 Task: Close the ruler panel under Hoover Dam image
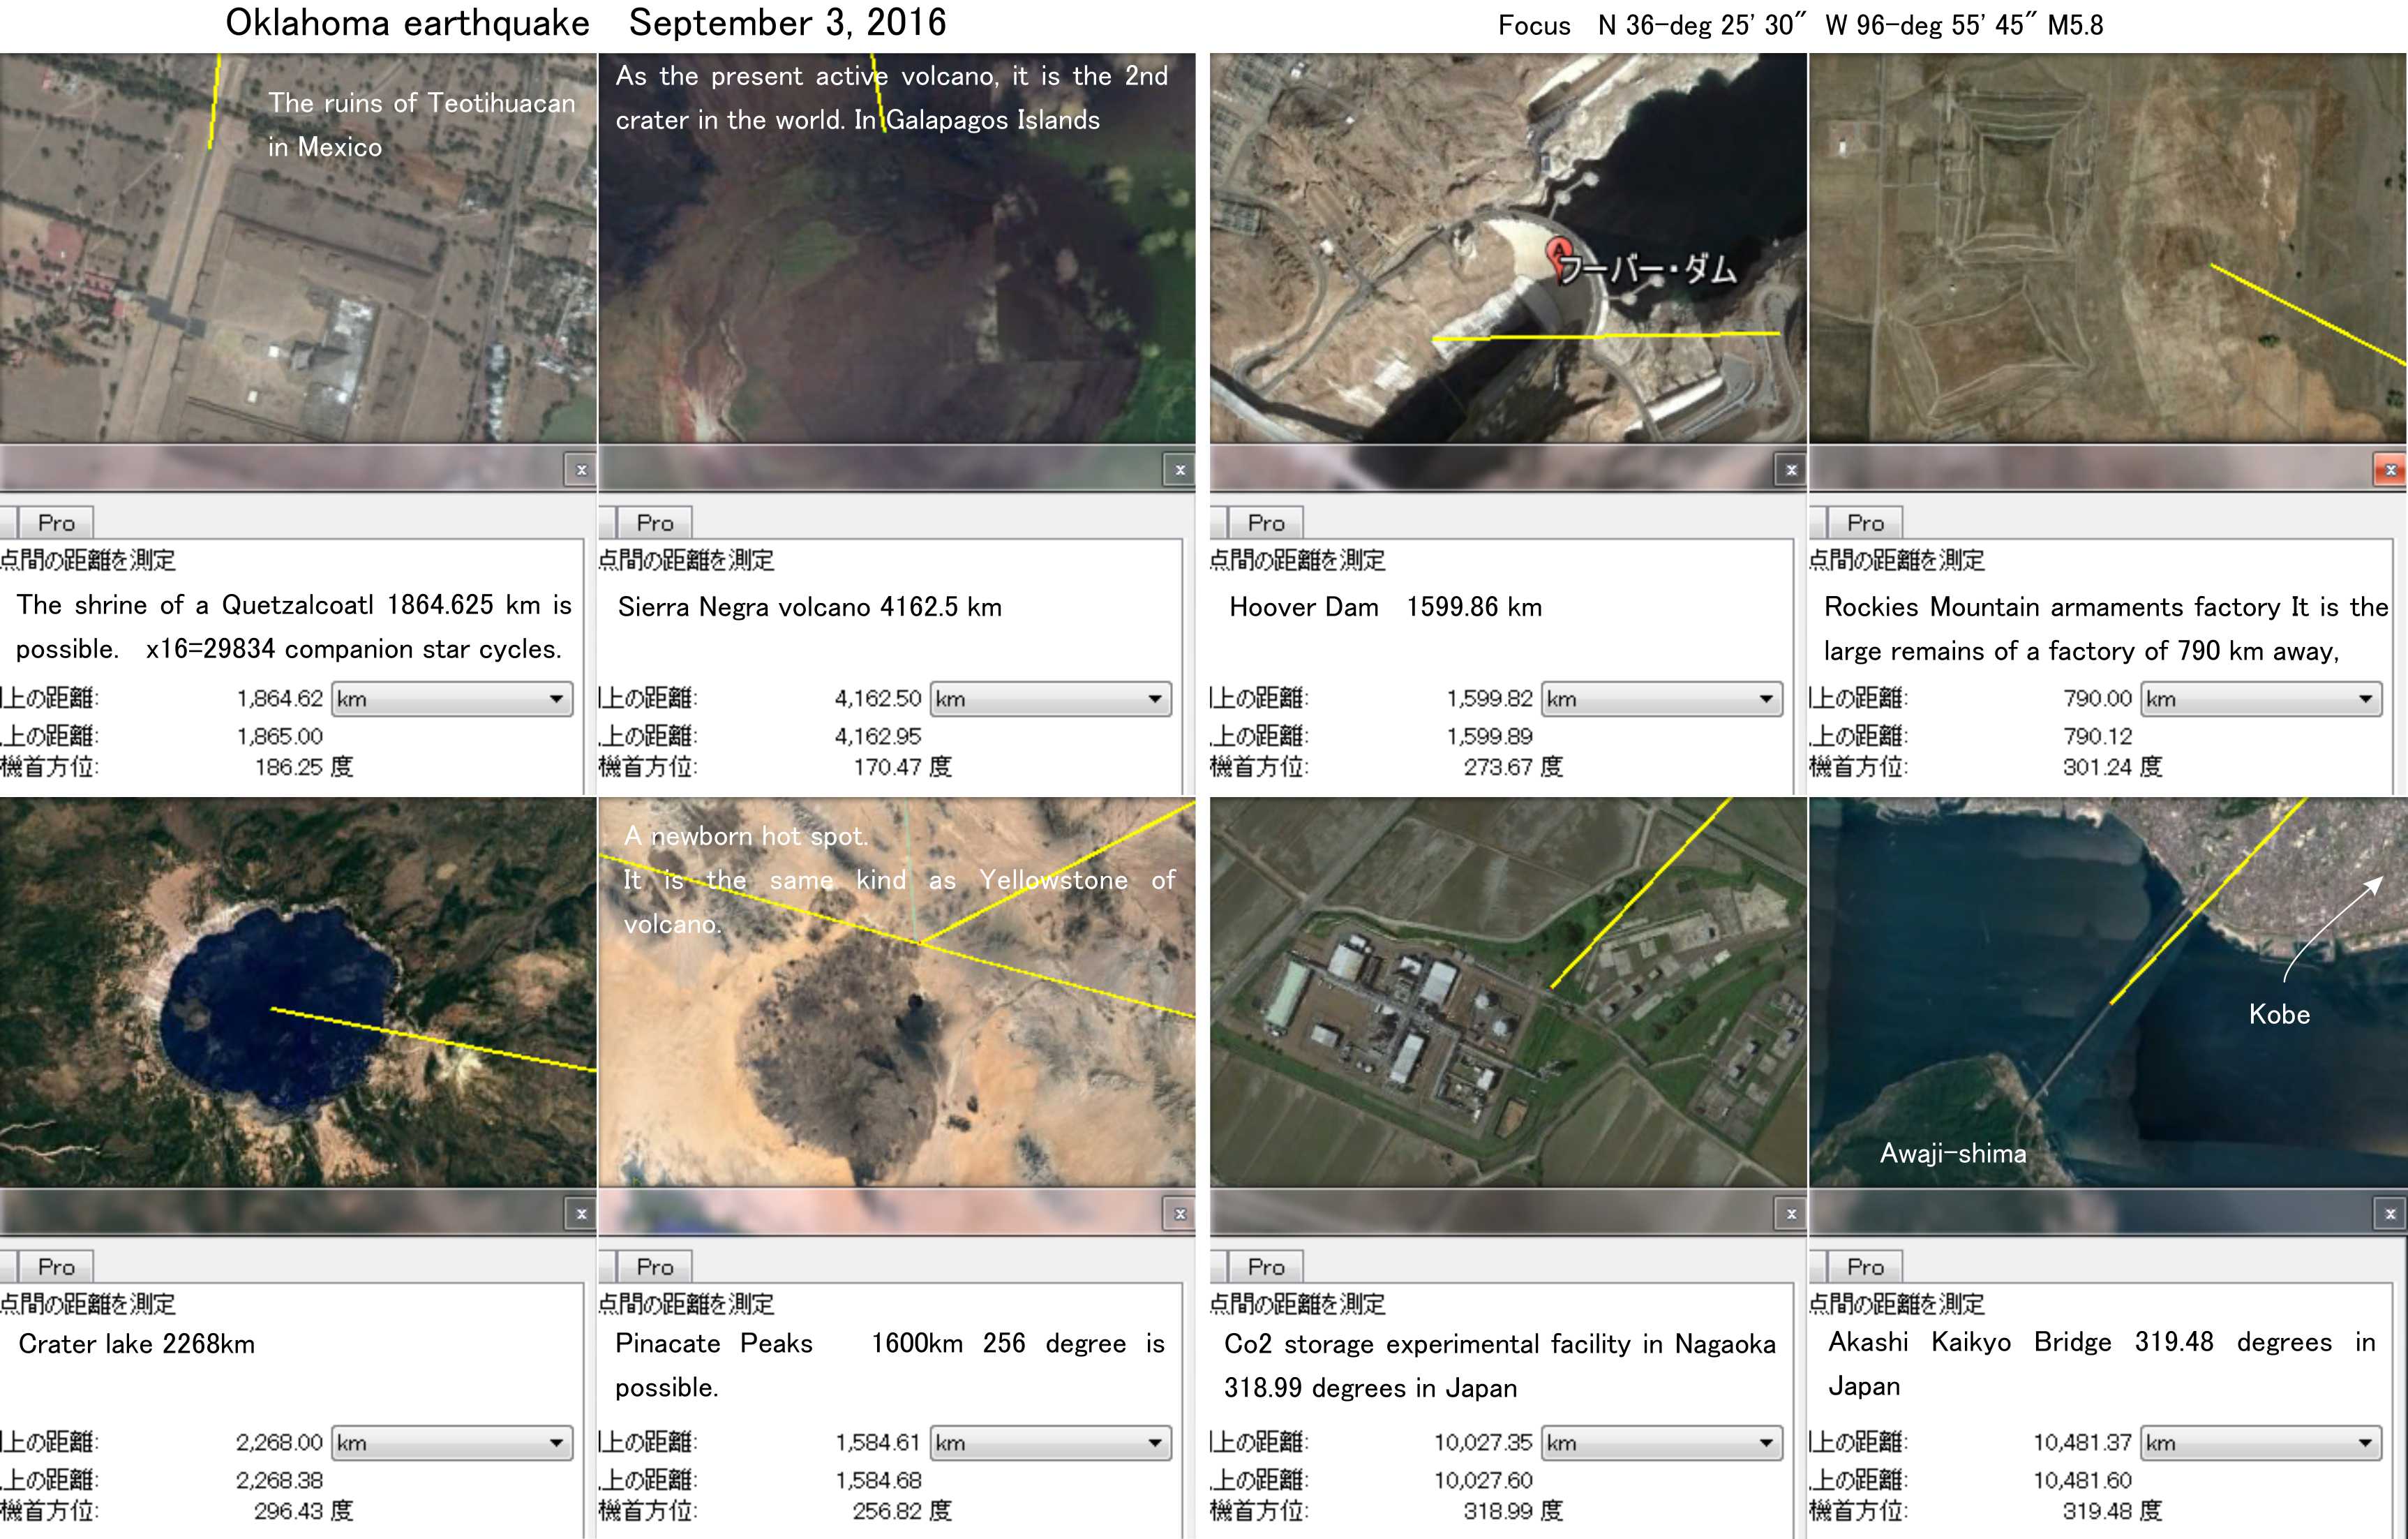[x=1791, y=470]
